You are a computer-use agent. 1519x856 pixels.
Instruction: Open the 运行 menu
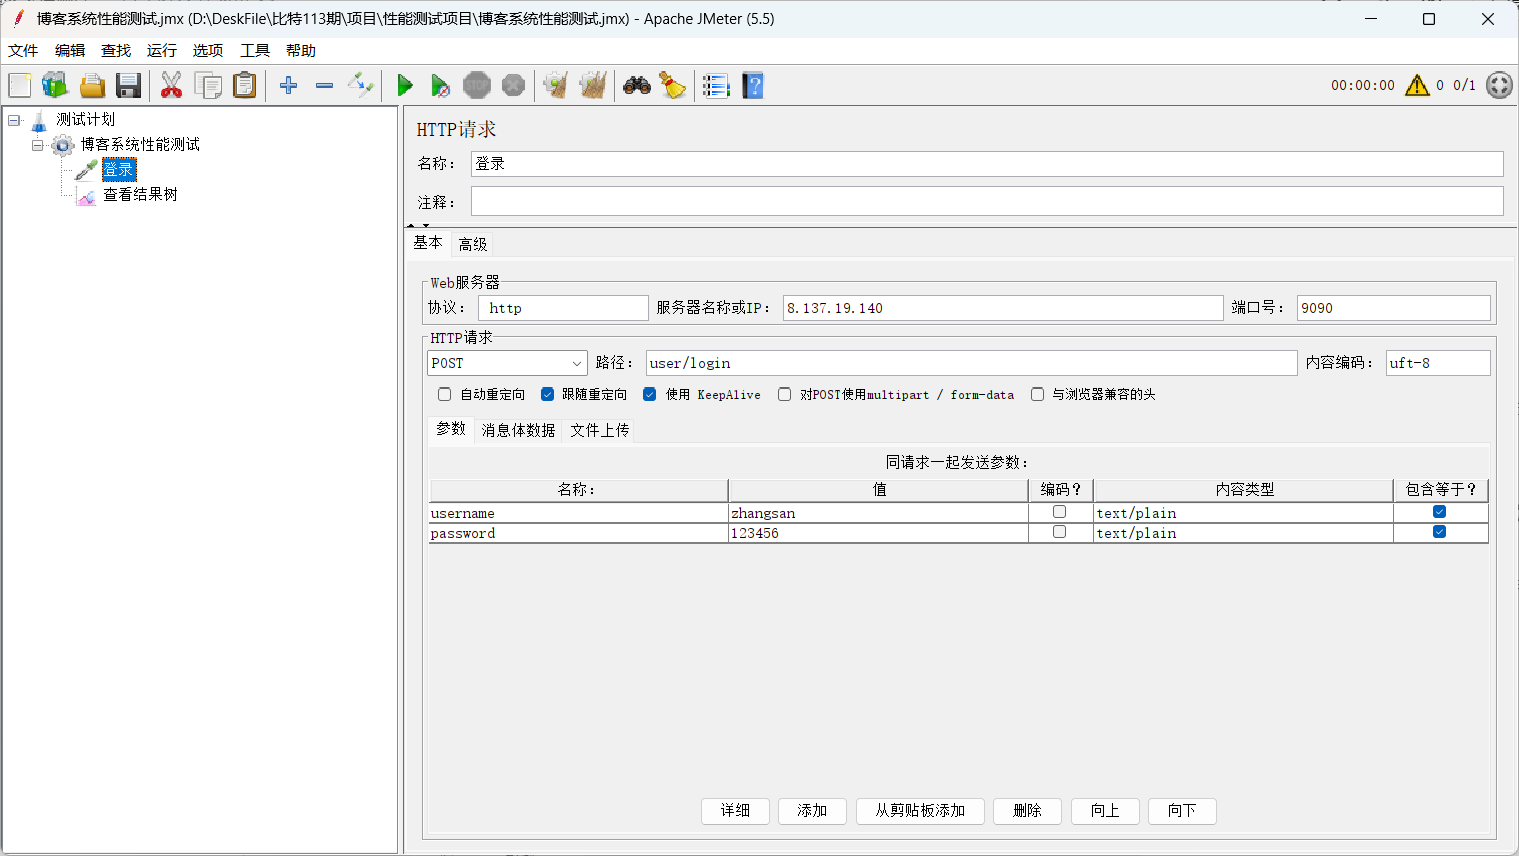coord(162,51)
